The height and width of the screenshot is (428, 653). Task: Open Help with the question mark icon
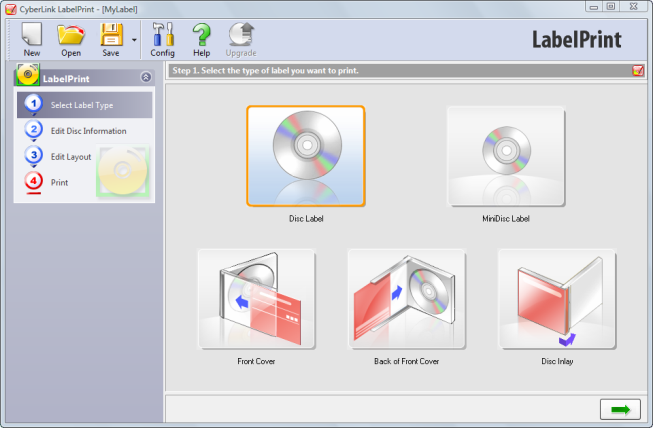tap(202, 40)
